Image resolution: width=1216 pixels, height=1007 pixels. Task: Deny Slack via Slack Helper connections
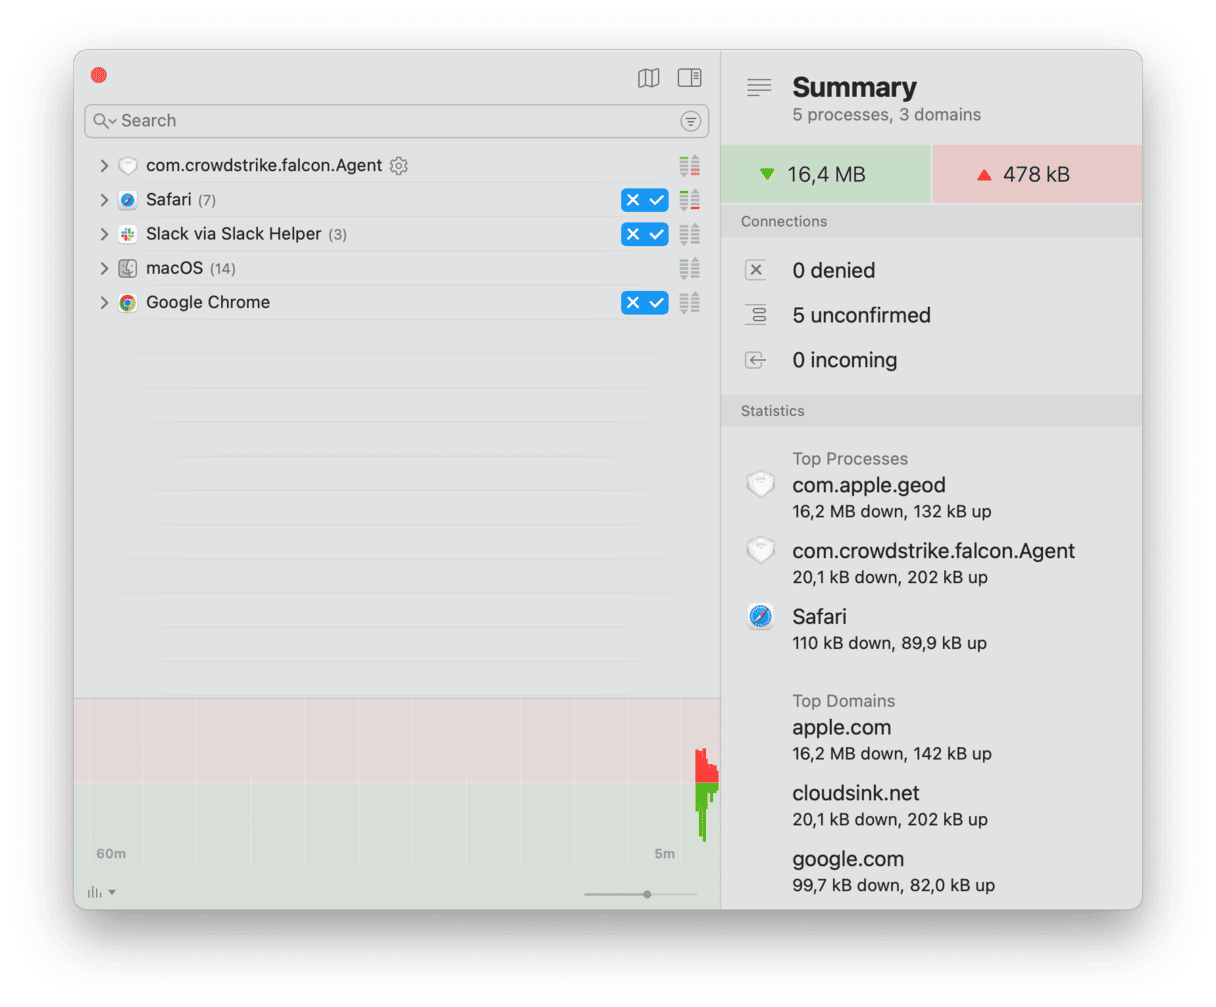coord(632,234)
